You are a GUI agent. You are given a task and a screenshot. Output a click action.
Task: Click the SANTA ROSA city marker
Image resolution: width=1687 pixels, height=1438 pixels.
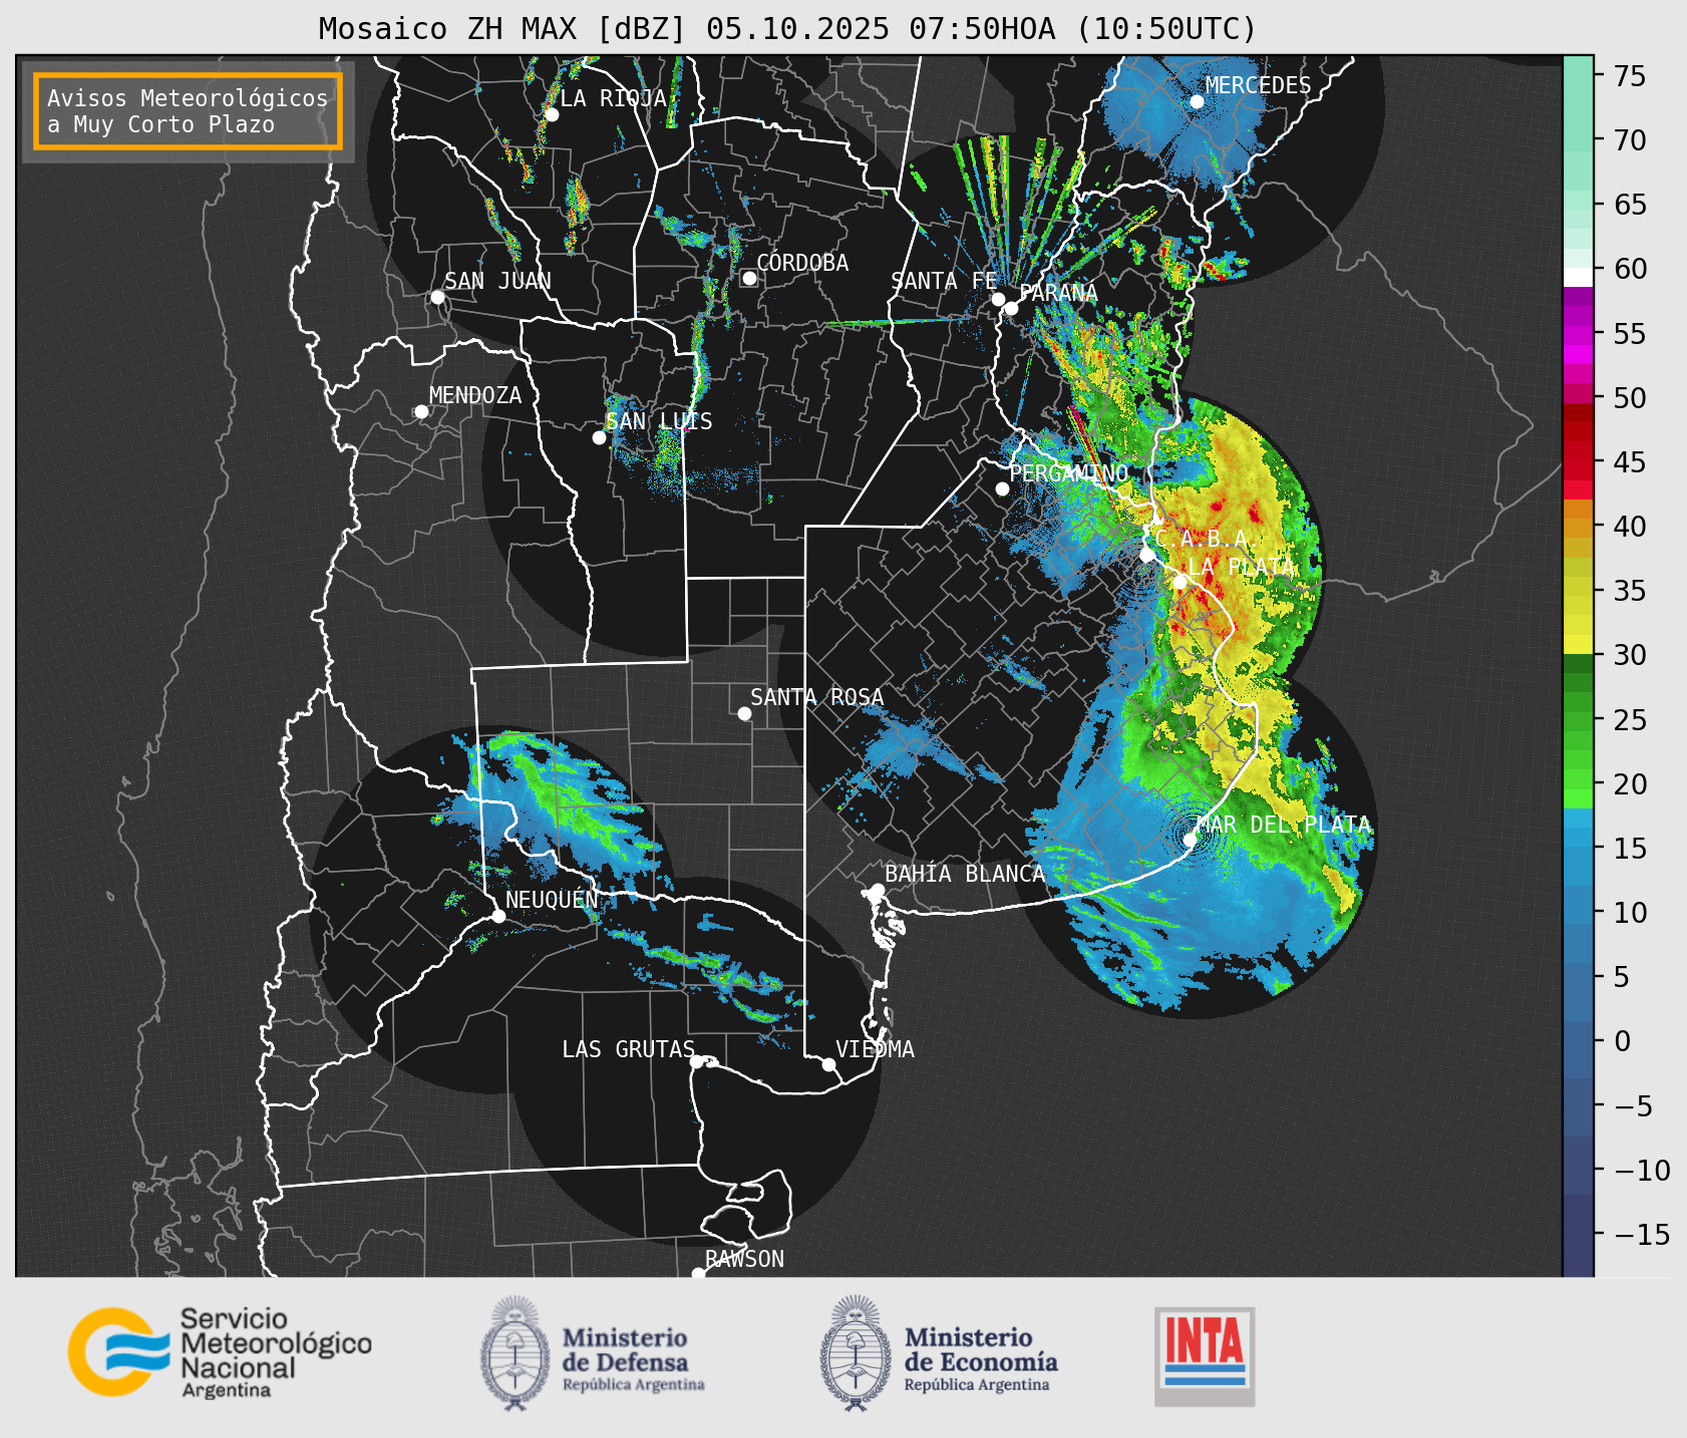744,713
